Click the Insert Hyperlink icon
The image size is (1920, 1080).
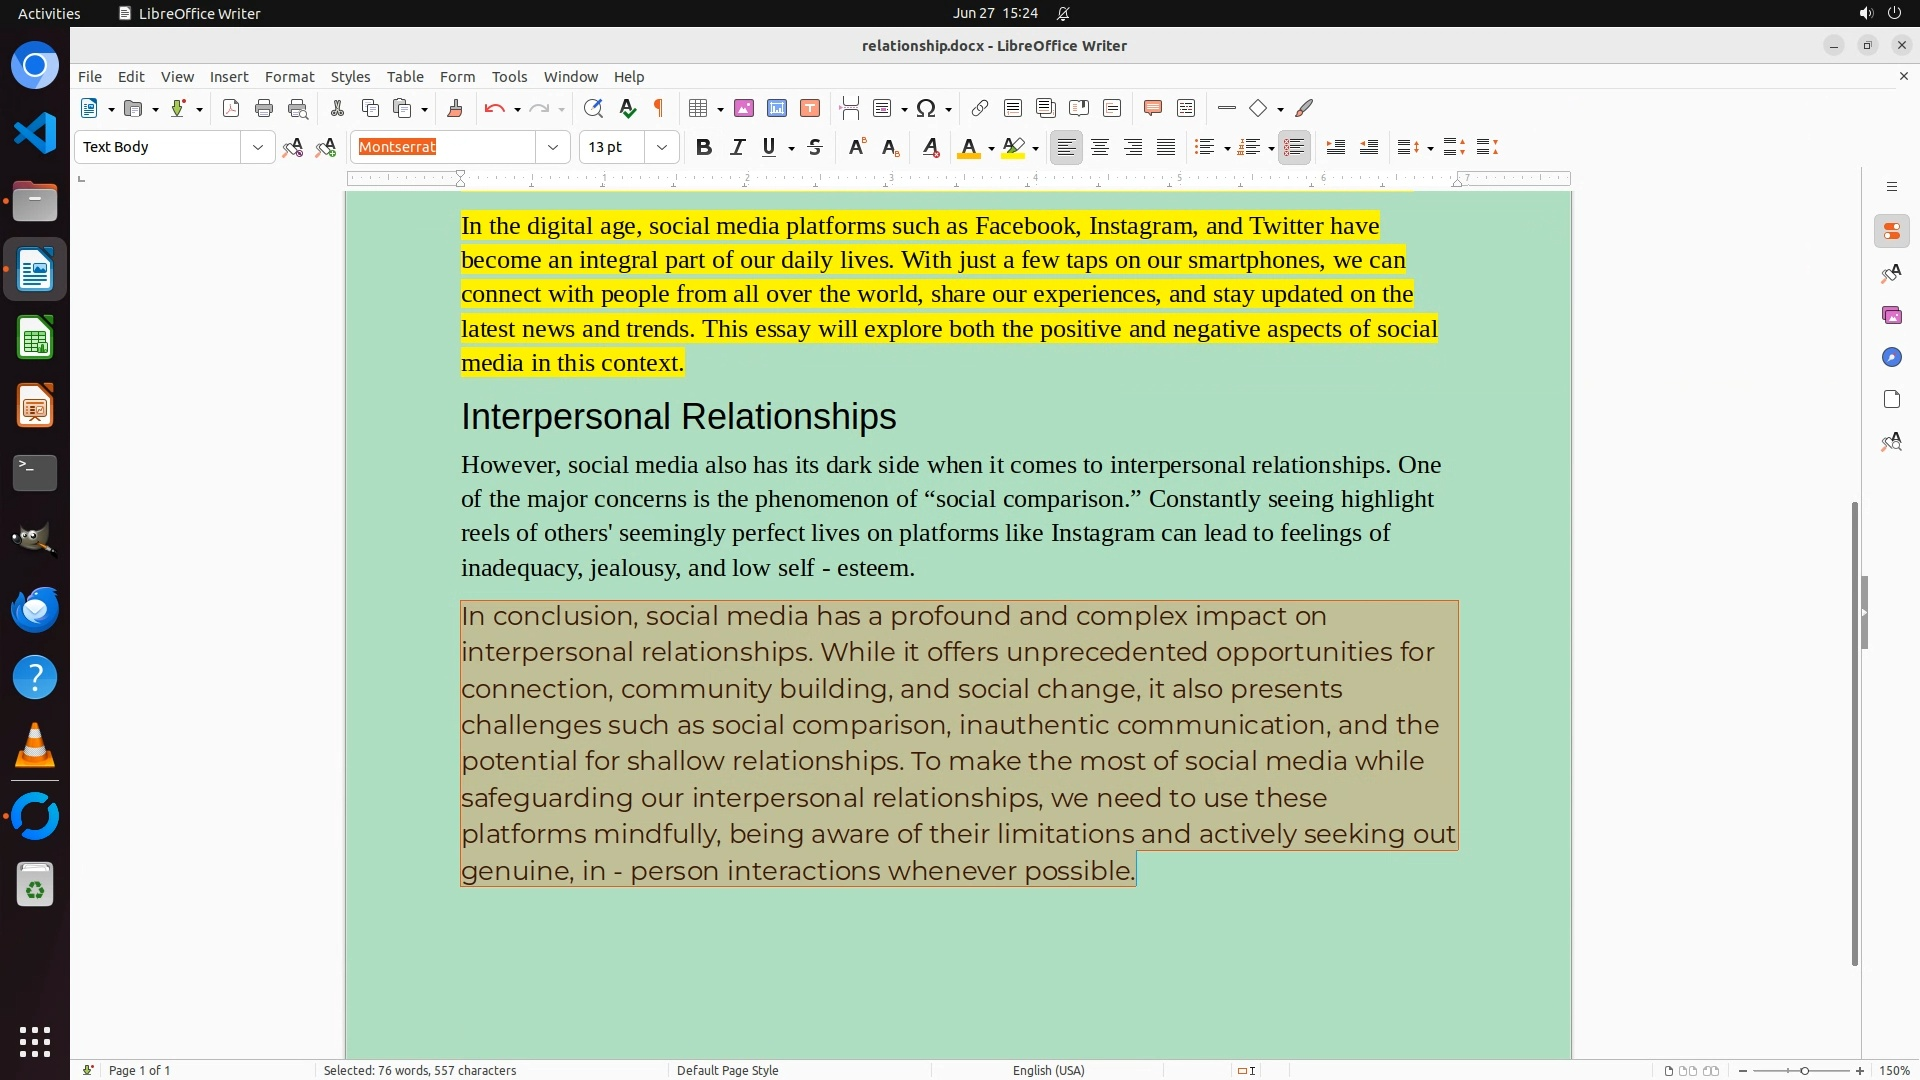click(980, 109)
